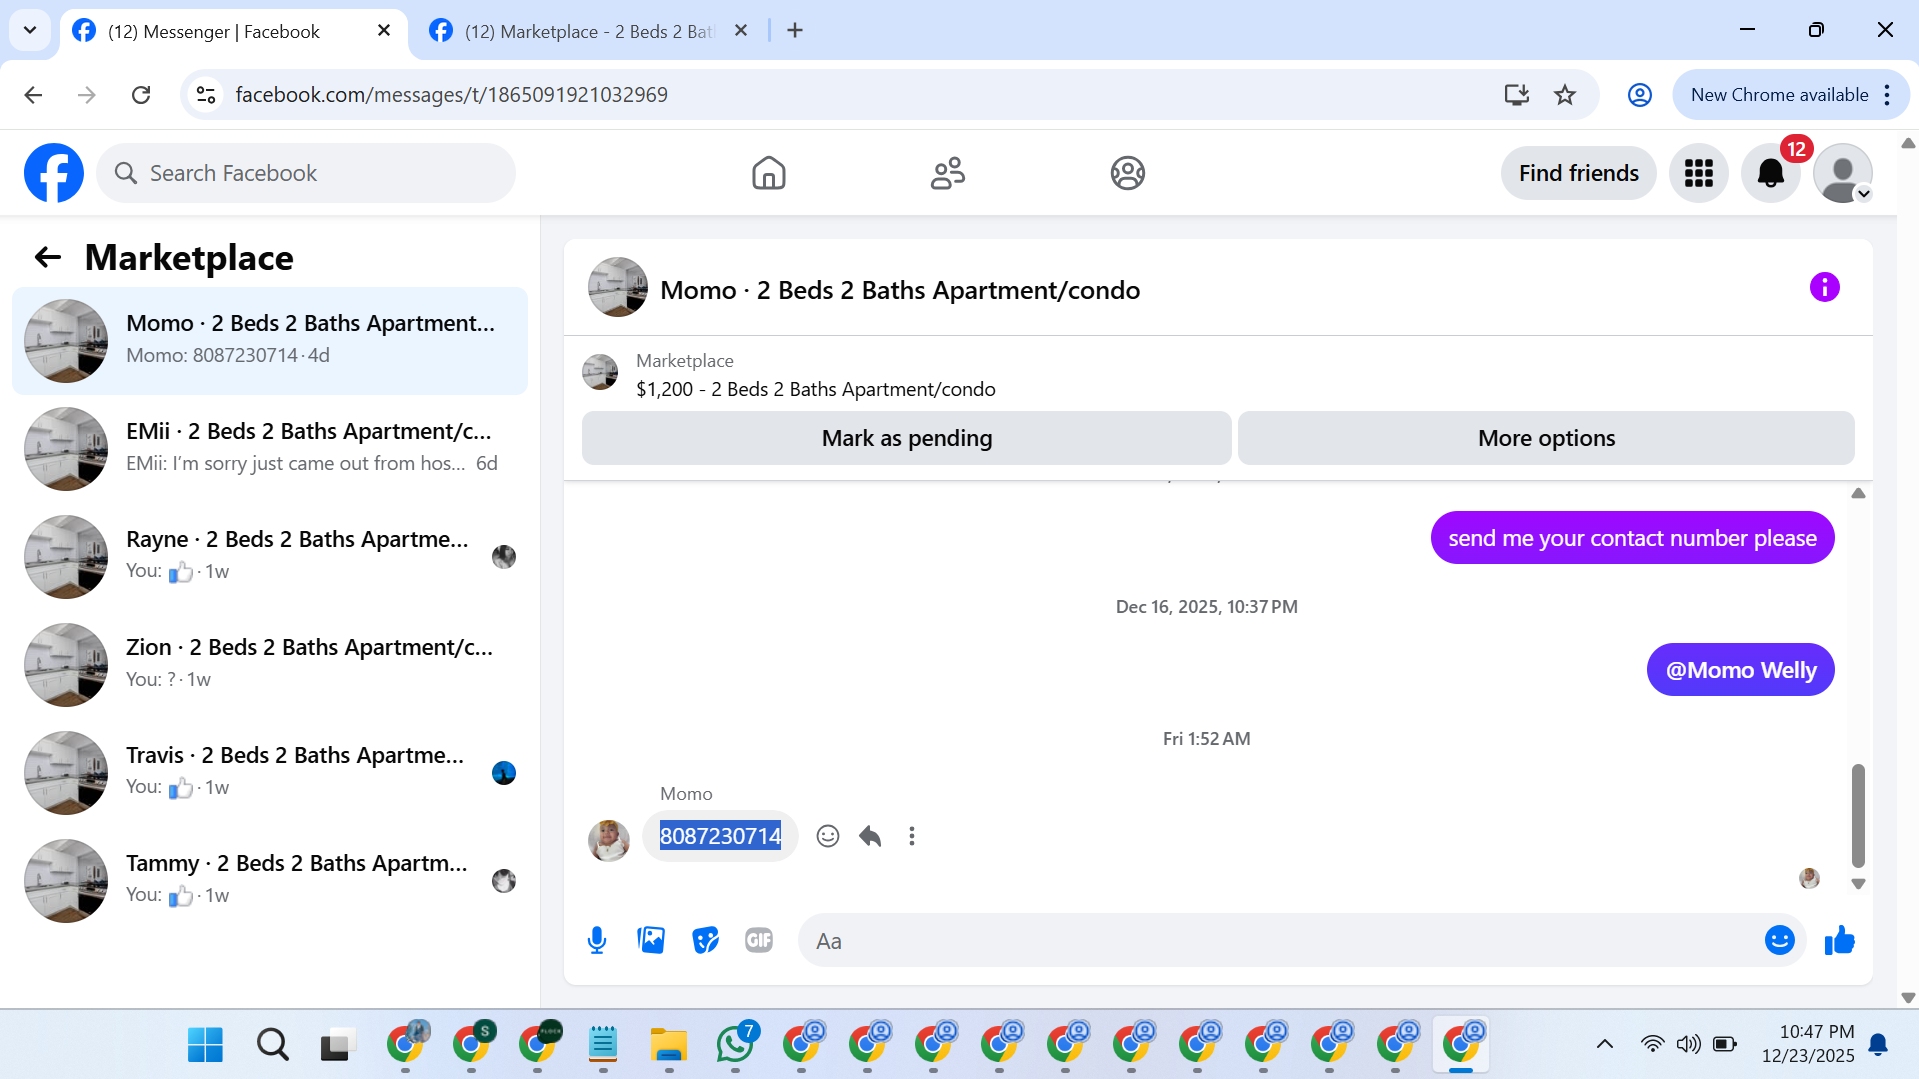The image size is (1919, 1079).
Task: Open conversation information icon
Action: coord(1824,287)
